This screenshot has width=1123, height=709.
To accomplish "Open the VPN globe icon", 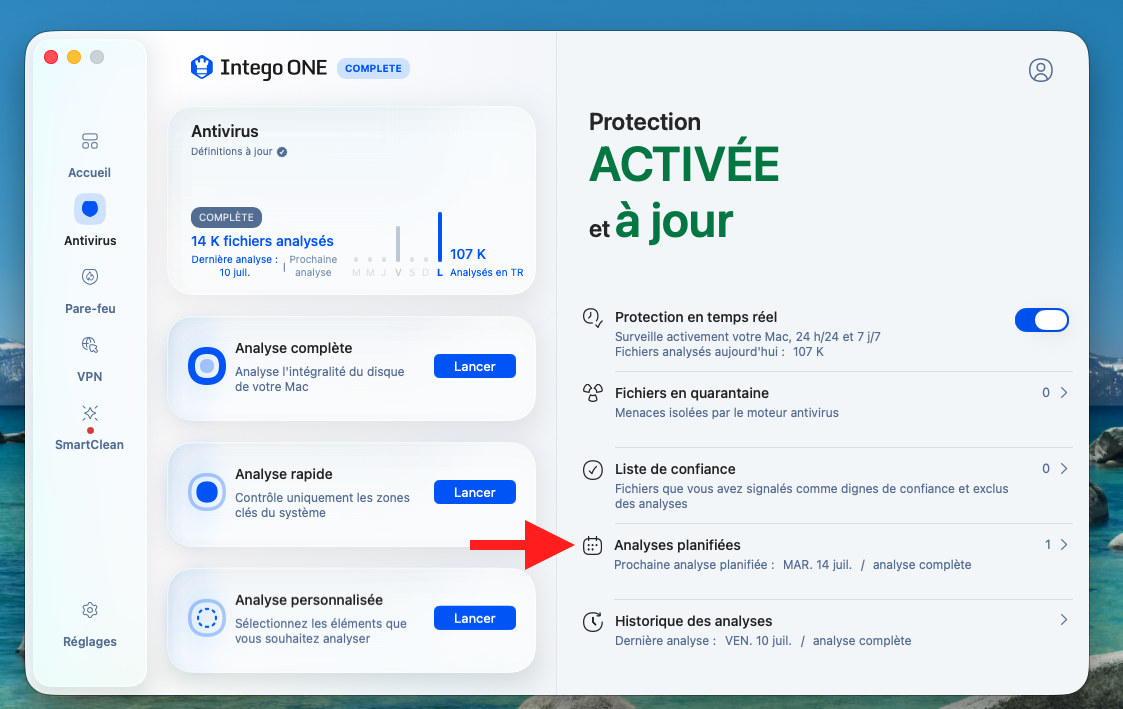I will pyautogui.click(x=90, y=345).
